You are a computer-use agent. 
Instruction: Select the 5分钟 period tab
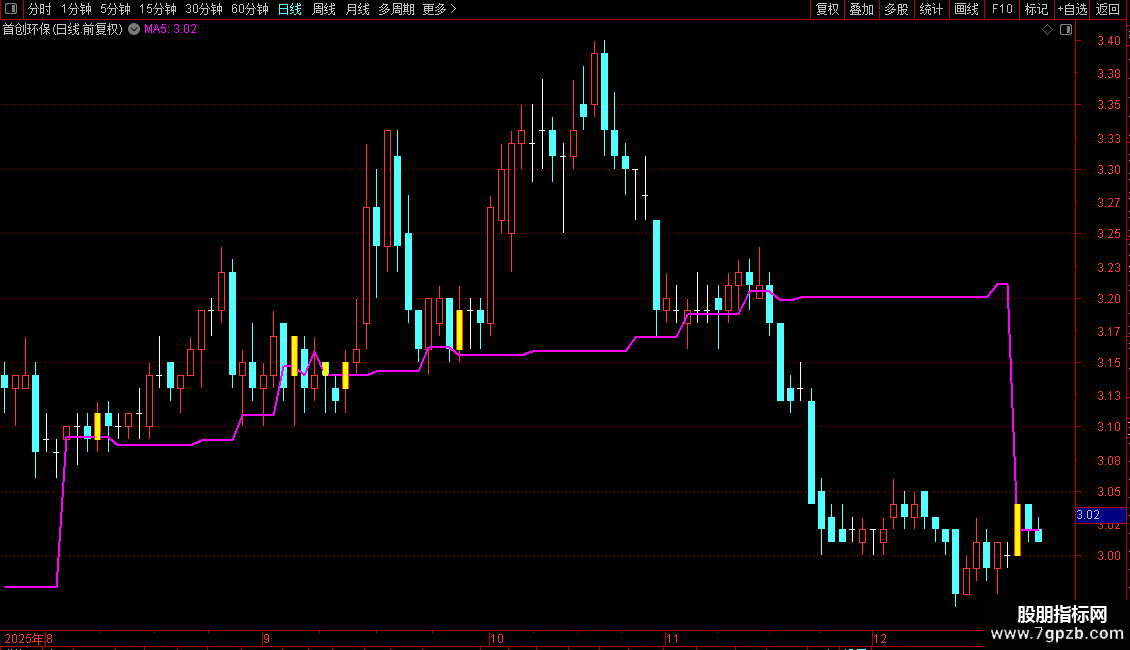coord(115,9)
